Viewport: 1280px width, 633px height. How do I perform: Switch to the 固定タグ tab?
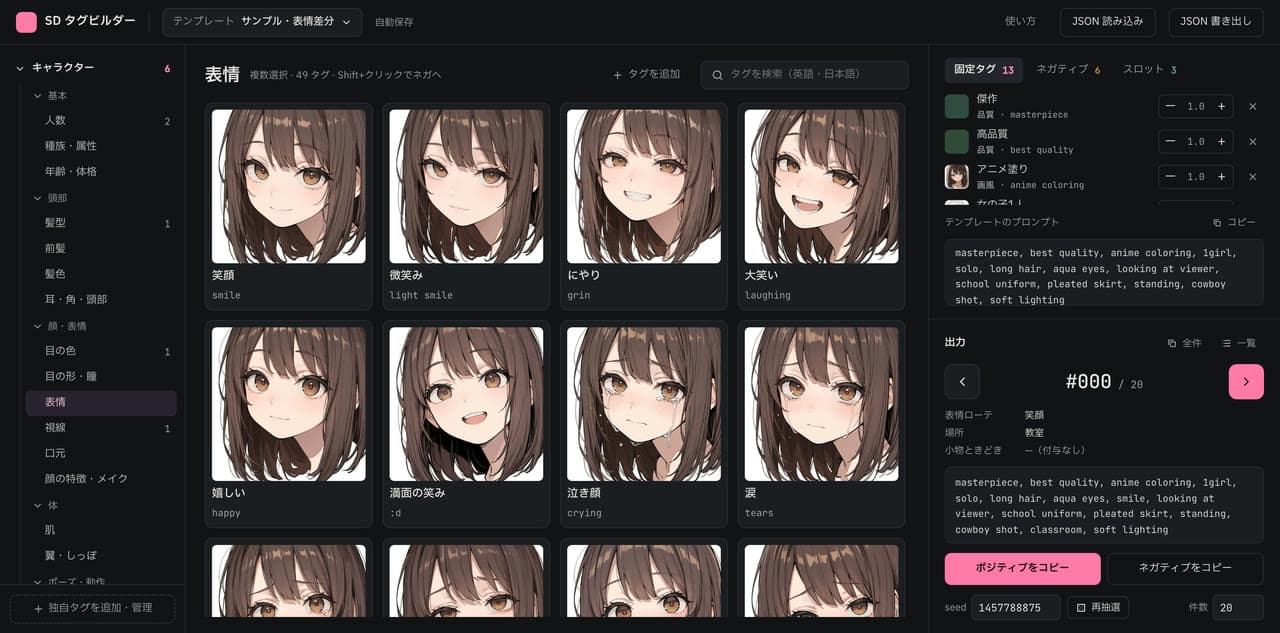(x=984, y=70)
